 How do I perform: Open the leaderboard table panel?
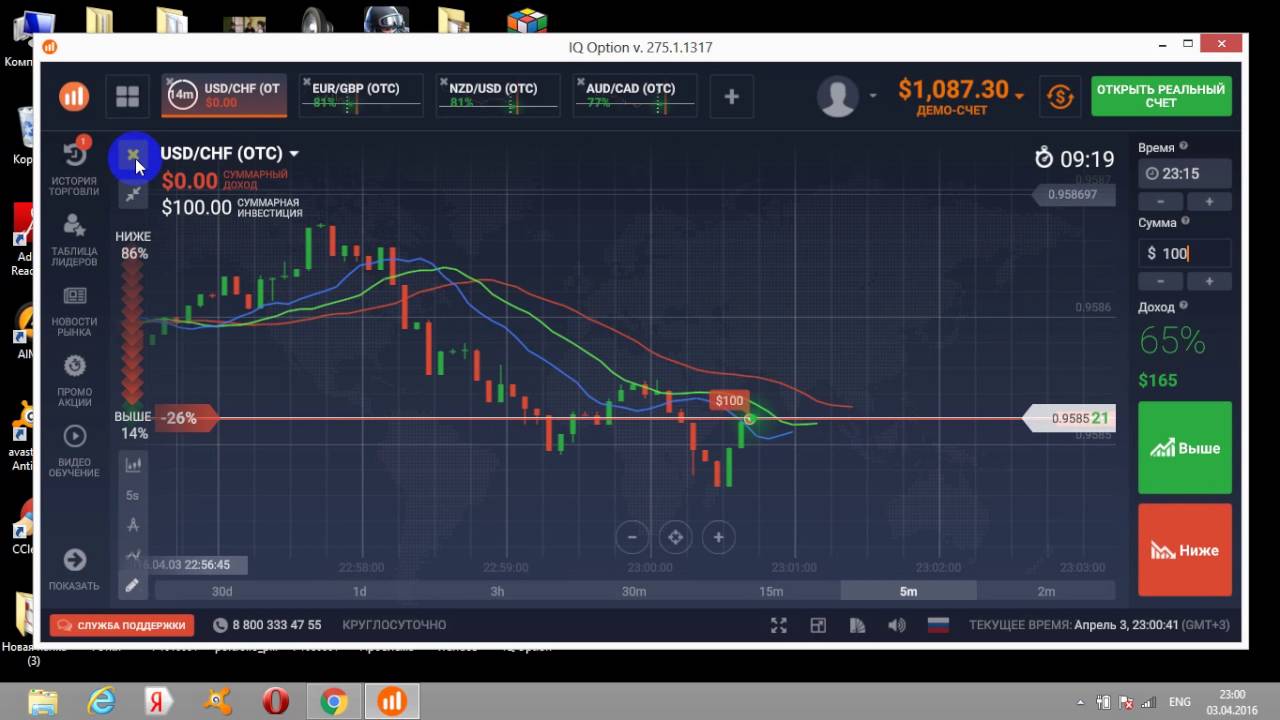(74, 240)
